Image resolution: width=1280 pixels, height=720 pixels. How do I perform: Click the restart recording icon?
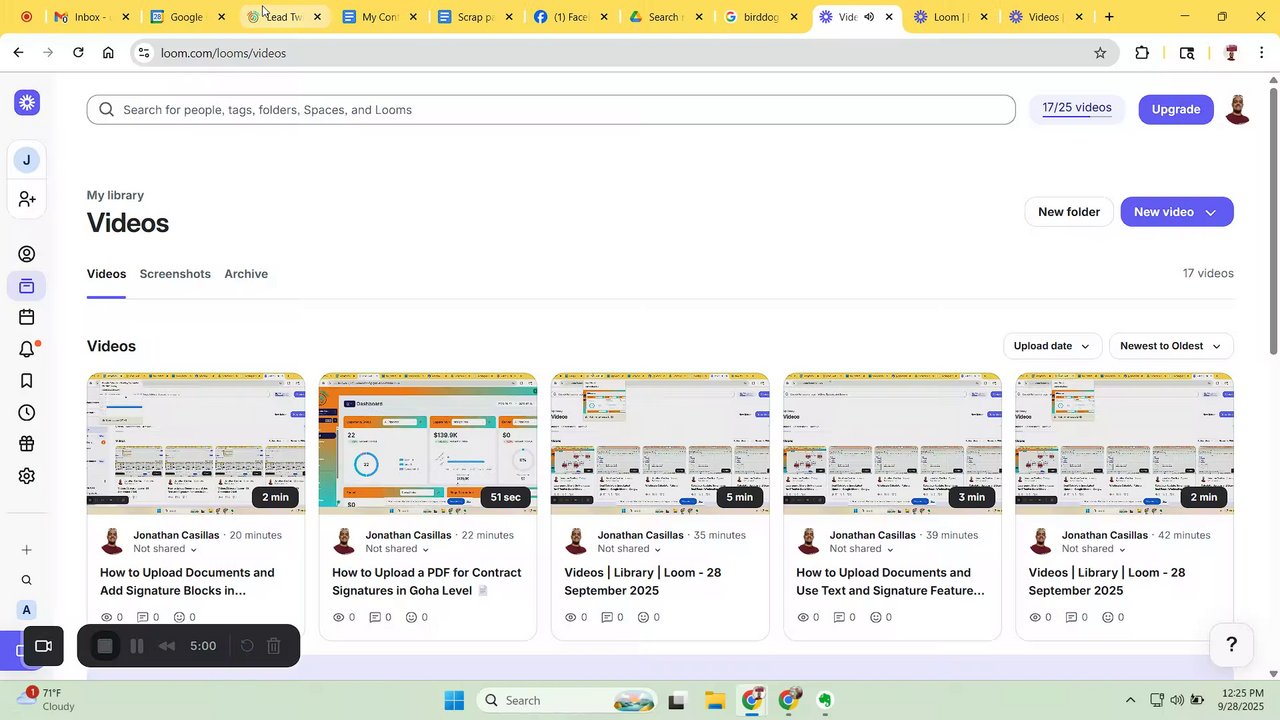[247, 646]
